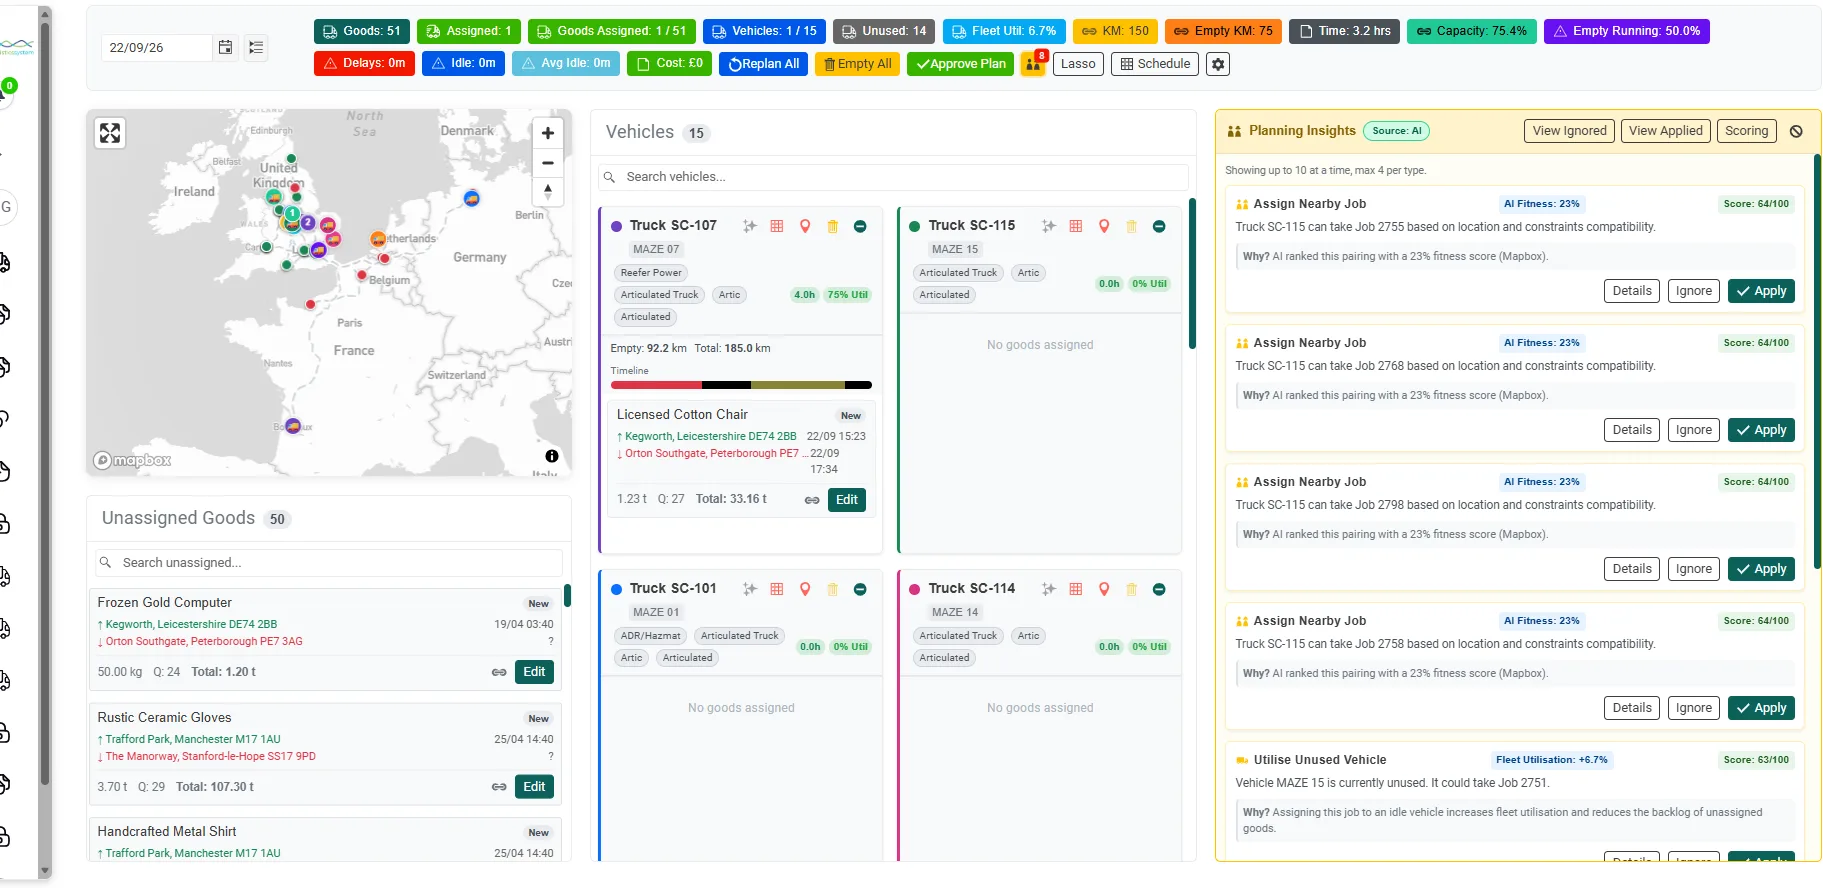Open the settings gear next to Schedule

(1217, 64)
